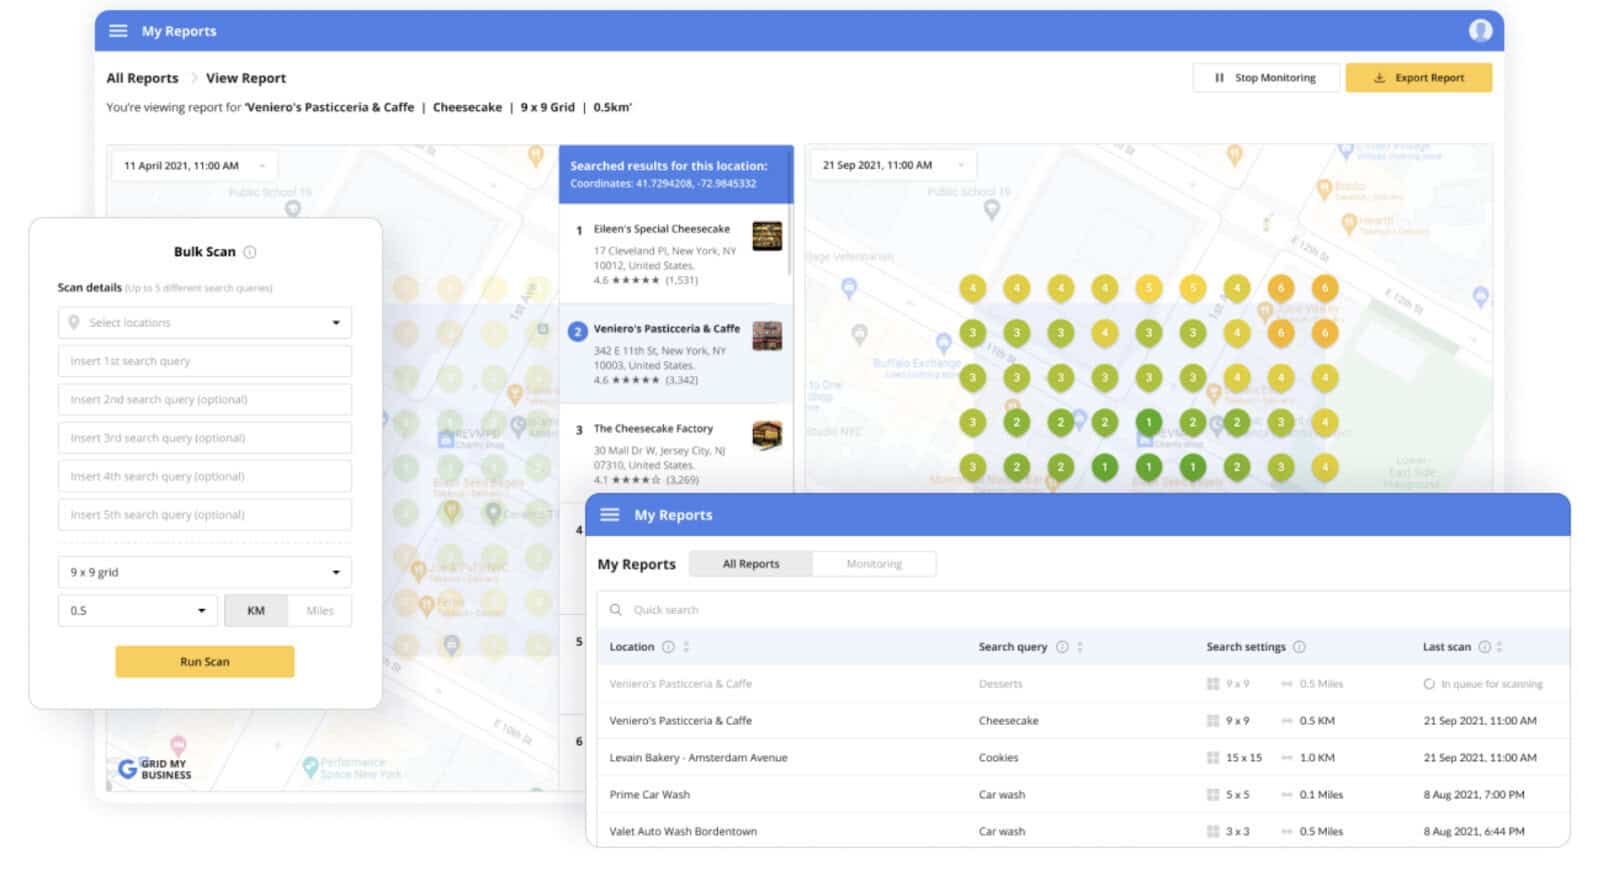Click the Cheesecake search query cell

[1008, 721]
